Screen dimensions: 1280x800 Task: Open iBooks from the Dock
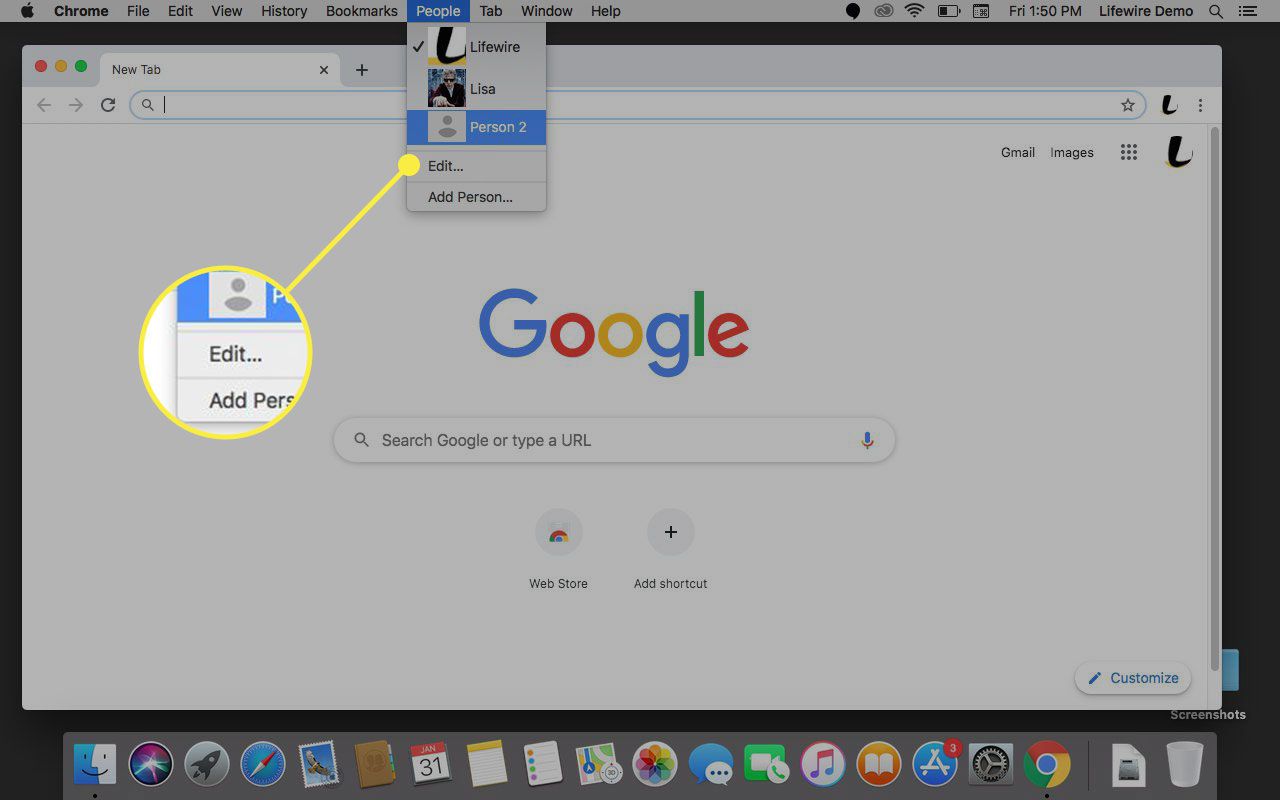coord(879,766)
